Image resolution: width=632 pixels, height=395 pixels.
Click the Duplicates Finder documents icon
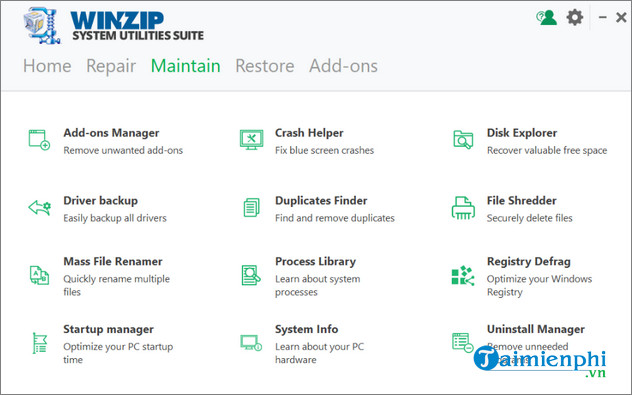click(x=252, y=208)
